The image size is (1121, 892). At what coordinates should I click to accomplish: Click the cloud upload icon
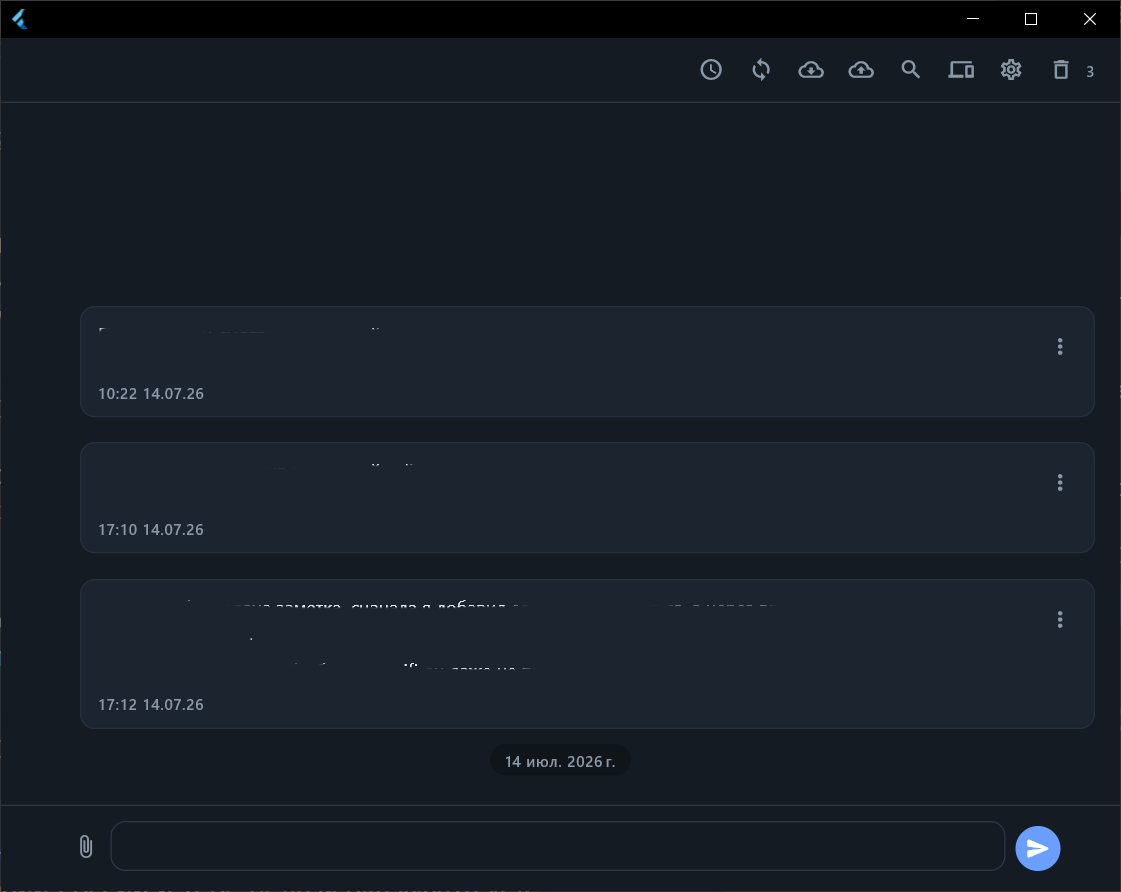[861, 70]
